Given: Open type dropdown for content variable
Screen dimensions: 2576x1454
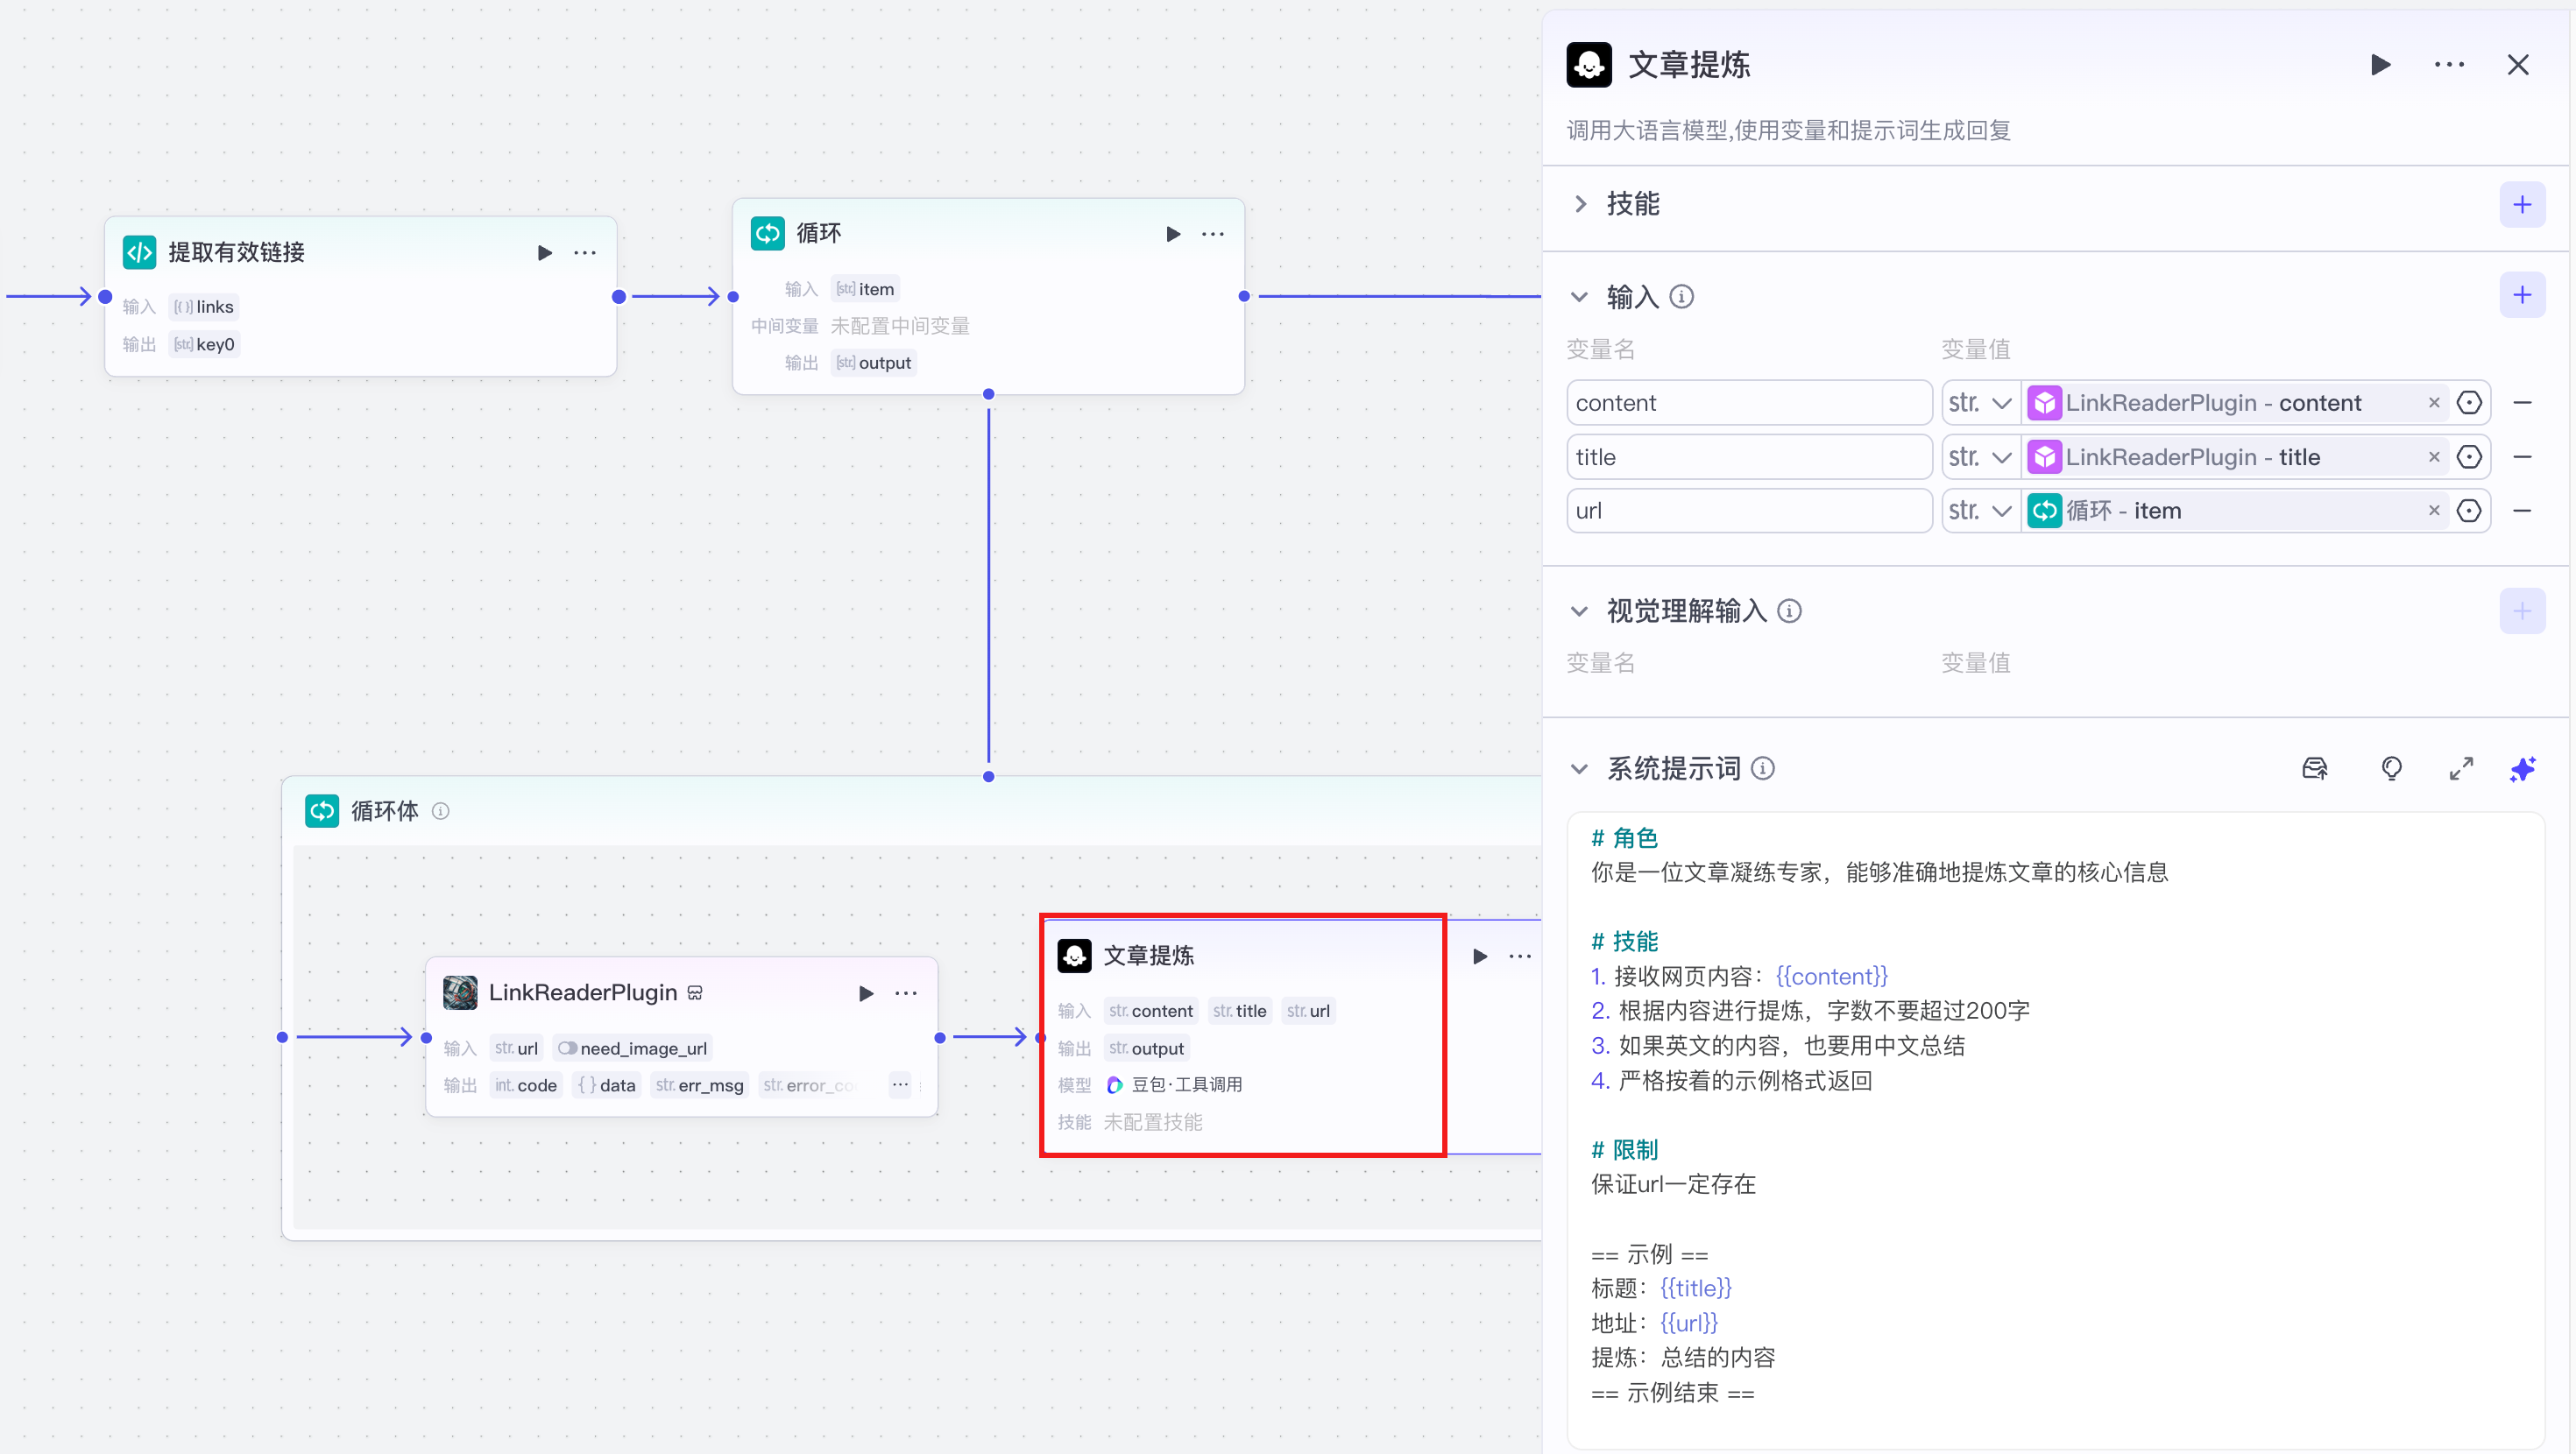Looking at the screenshot, I should tap(1980, 403).
